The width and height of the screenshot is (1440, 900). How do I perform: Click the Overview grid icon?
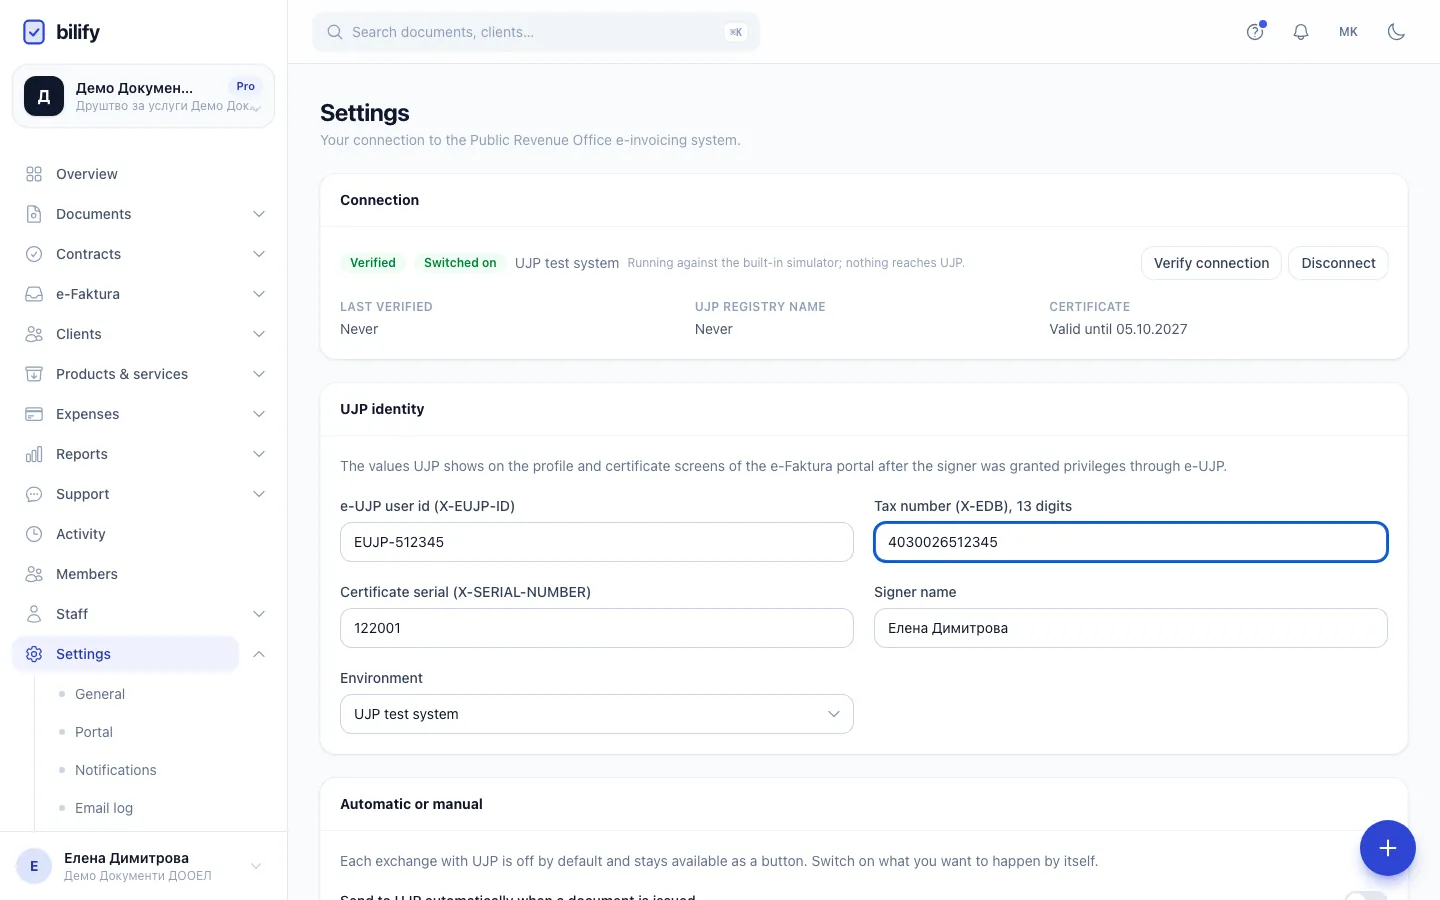click(34, 174)
